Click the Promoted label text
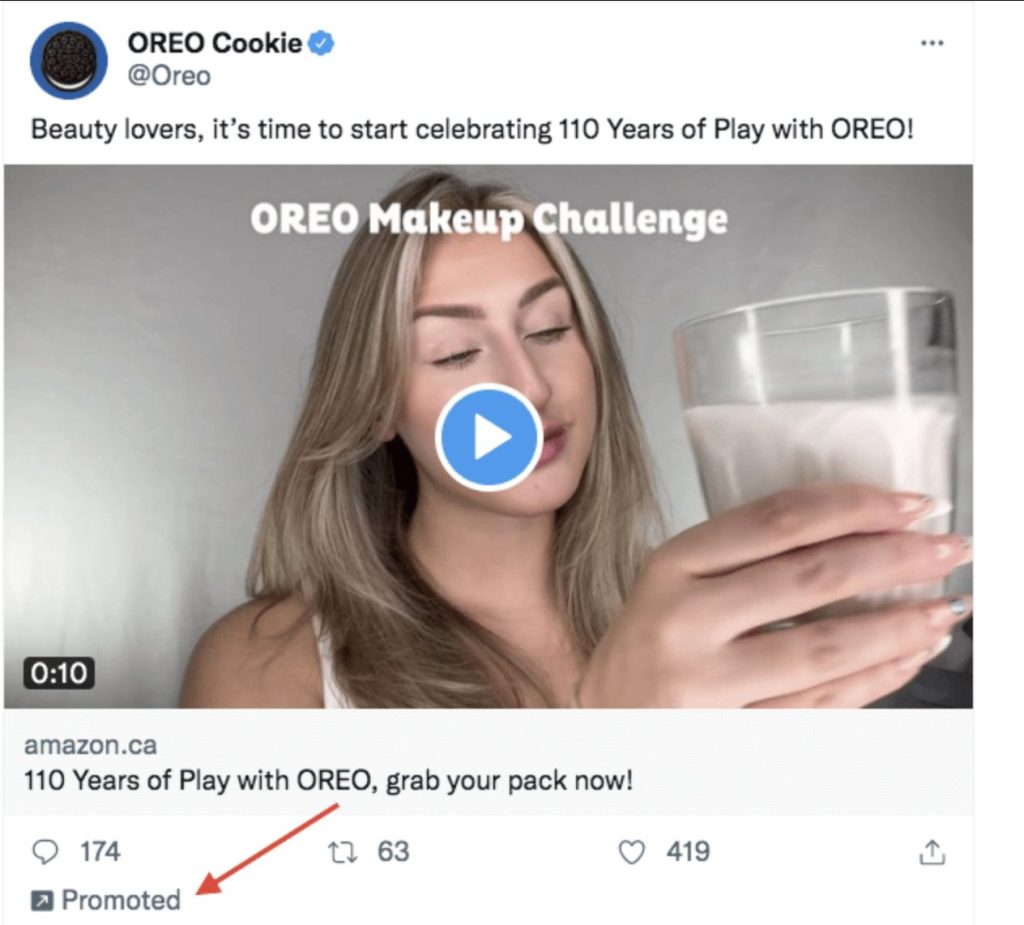This screenshot has width=1024, height=925. tap(121, 900)
